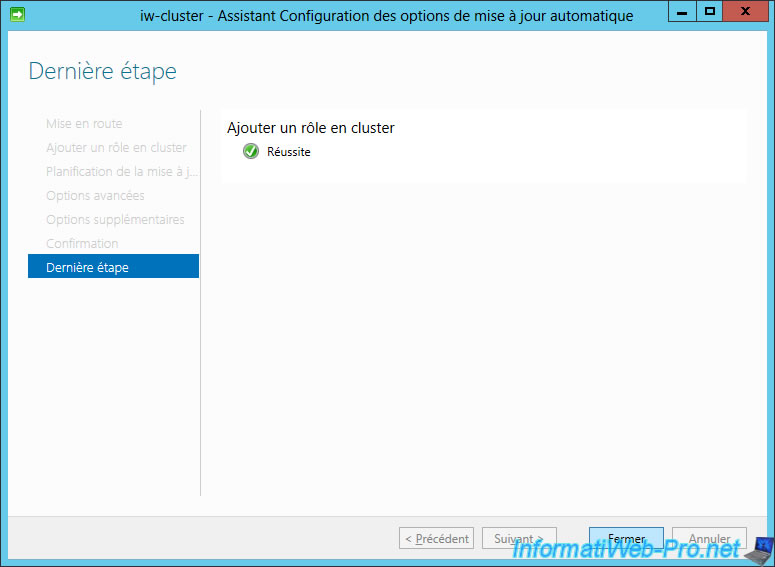Select the Mise en route step
Viewport: 775px width, 567px height.
pyautogui.click(x=84, y=123)
